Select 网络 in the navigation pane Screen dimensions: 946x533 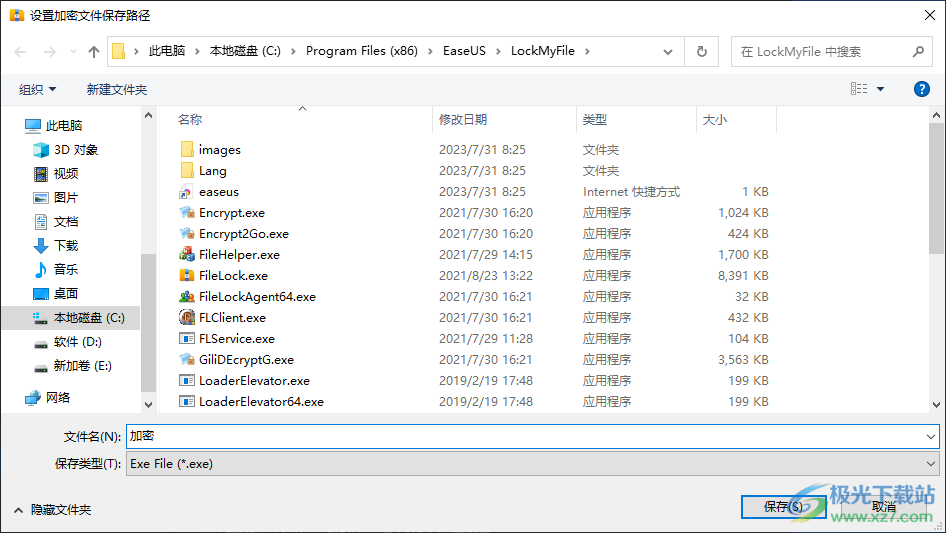click(48, 397)
